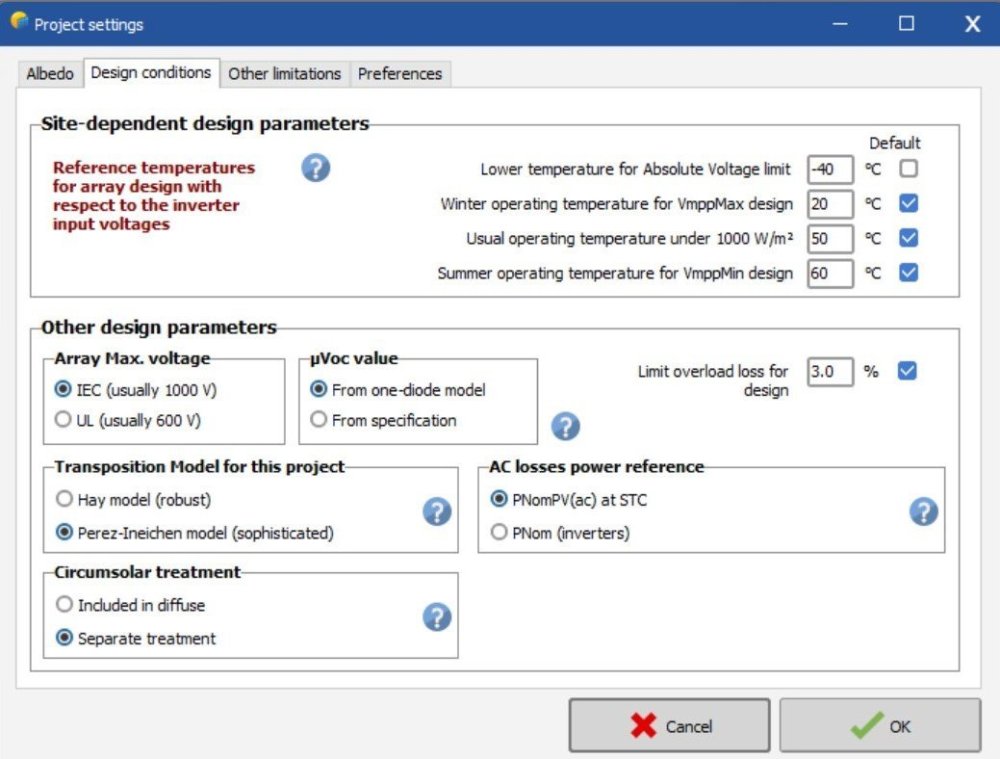Viewport: 1000px width, 759px height.
Task: Select Included in diffuse option
Action: (64, 605)
